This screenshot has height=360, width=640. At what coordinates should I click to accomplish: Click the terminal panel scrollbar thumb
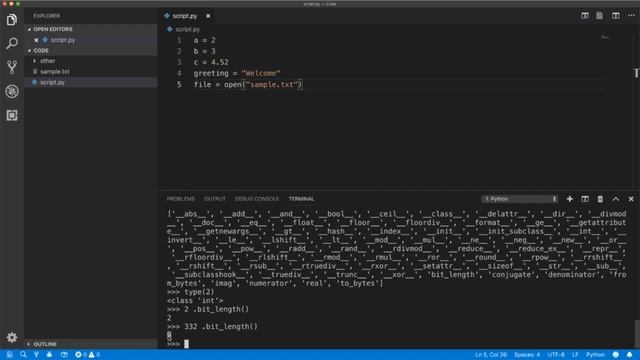pos(637,334)
